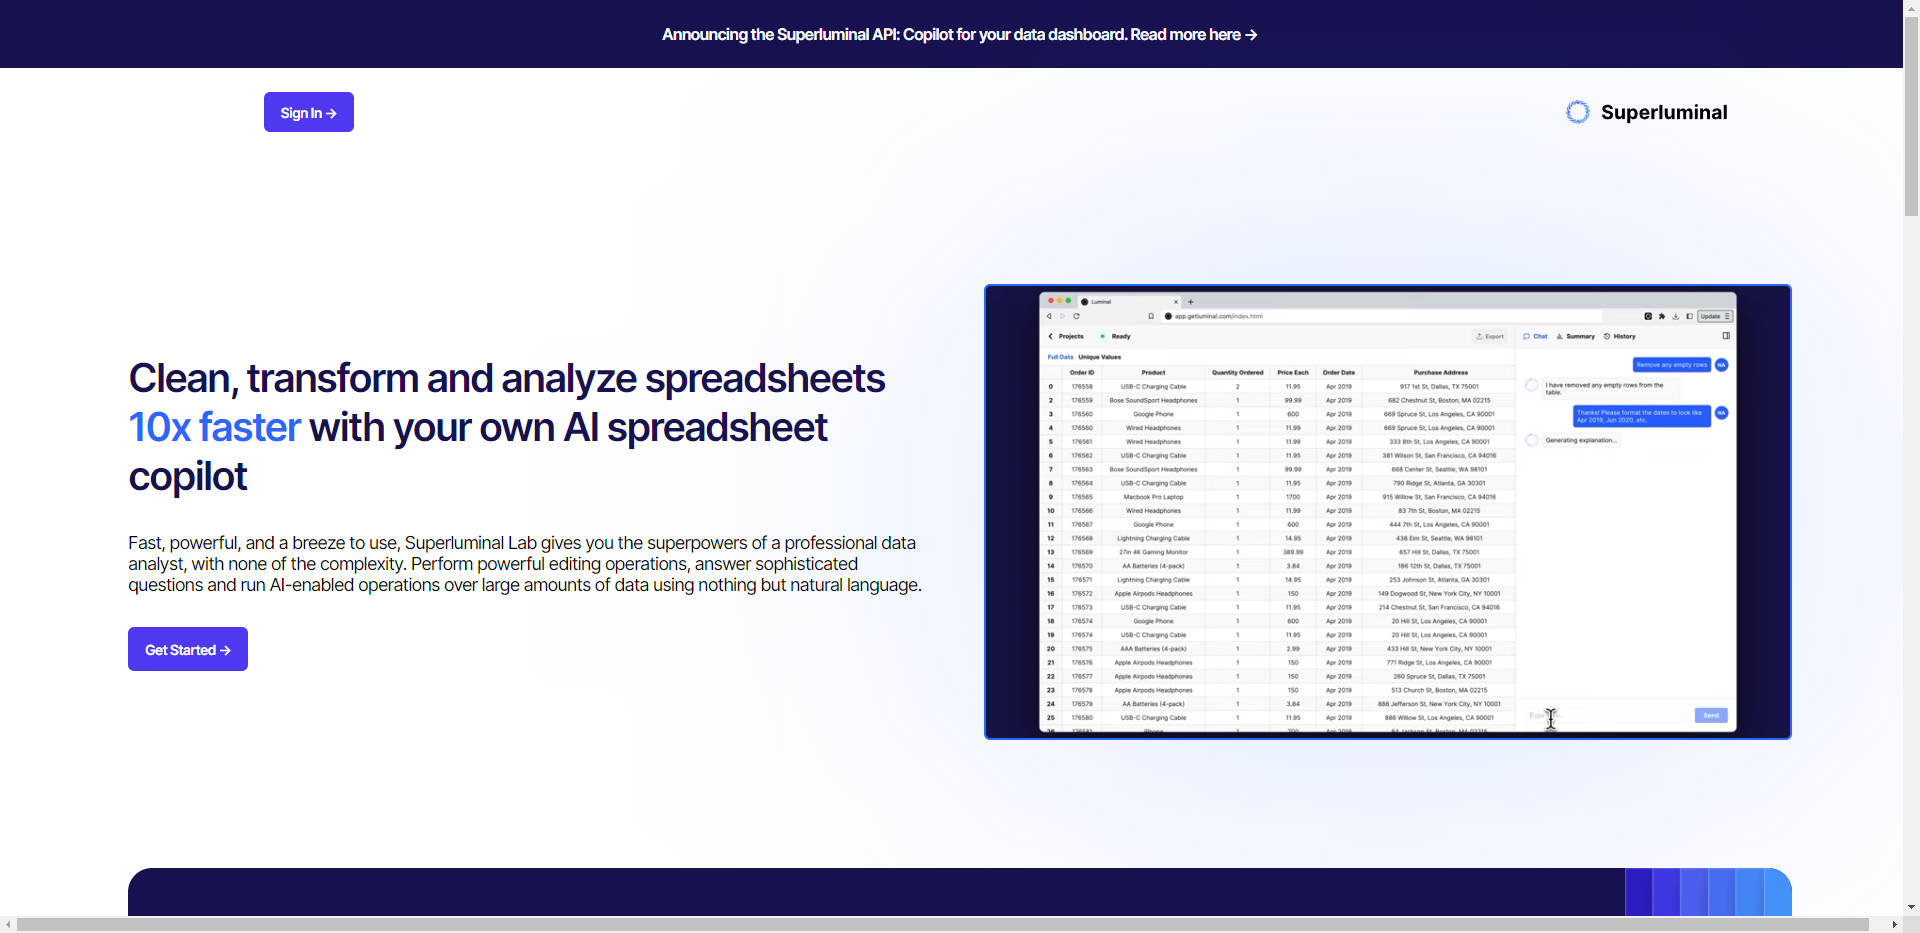Click the horizontal scrollbar right arrow
1920x933 pixels.
coord(1895,924)
